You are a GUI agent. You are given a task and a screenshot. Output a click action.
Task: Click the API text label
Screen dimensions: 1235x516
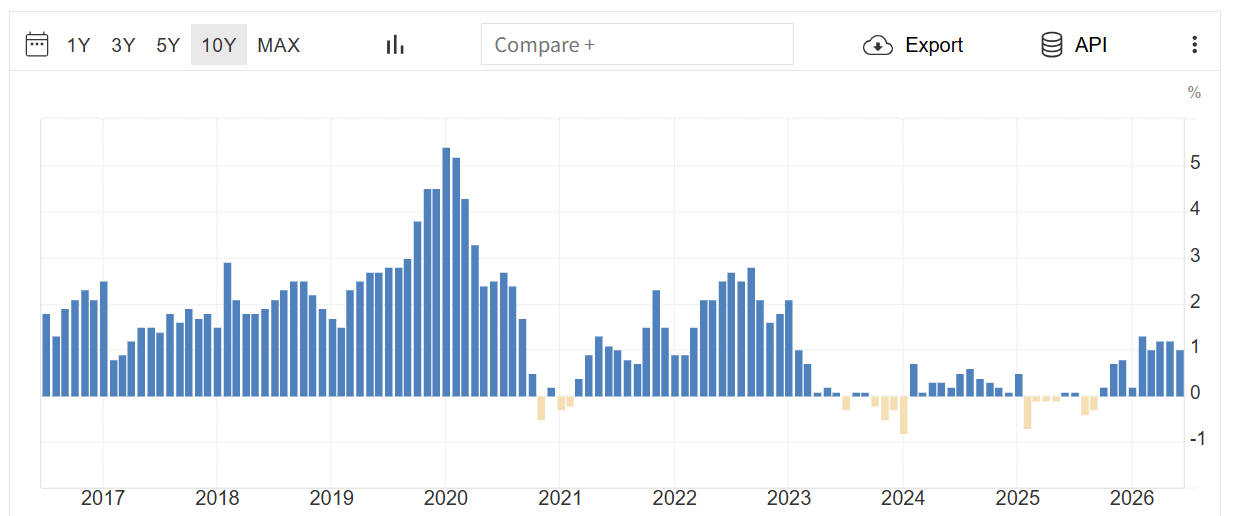1091,45
